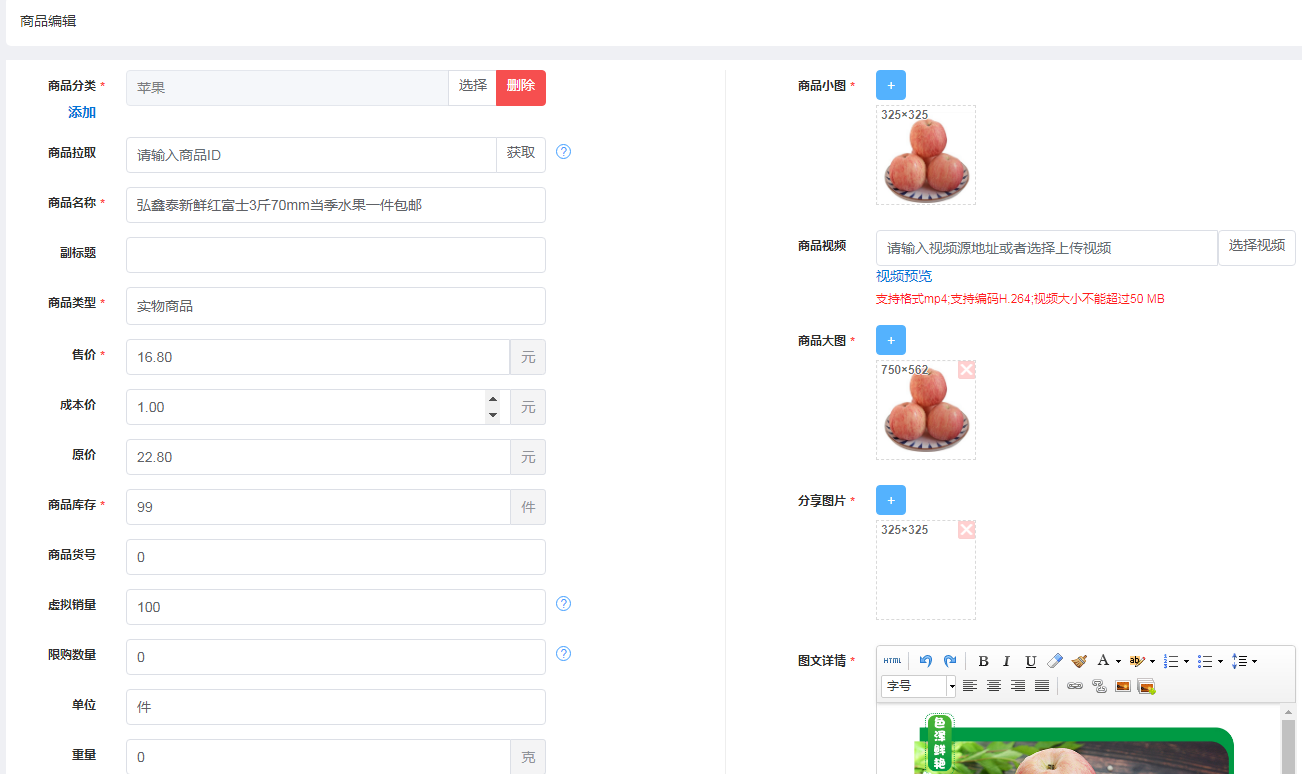Click the insert single image icon
This screenshot has height=774, width=1302.
[x=1123, y=686]
